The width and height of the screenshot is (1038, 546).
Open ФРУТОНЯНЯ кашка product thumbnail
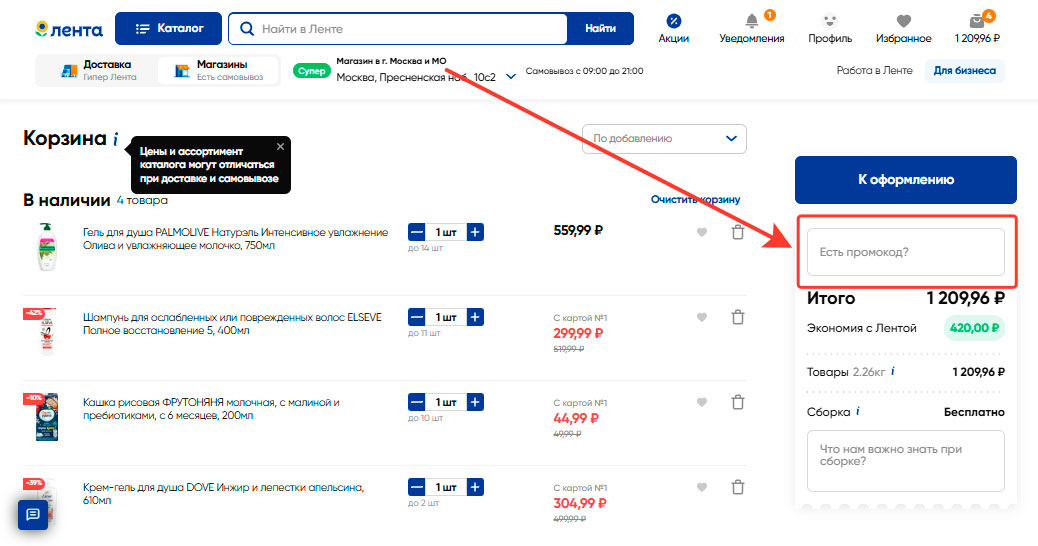(46, 416)
